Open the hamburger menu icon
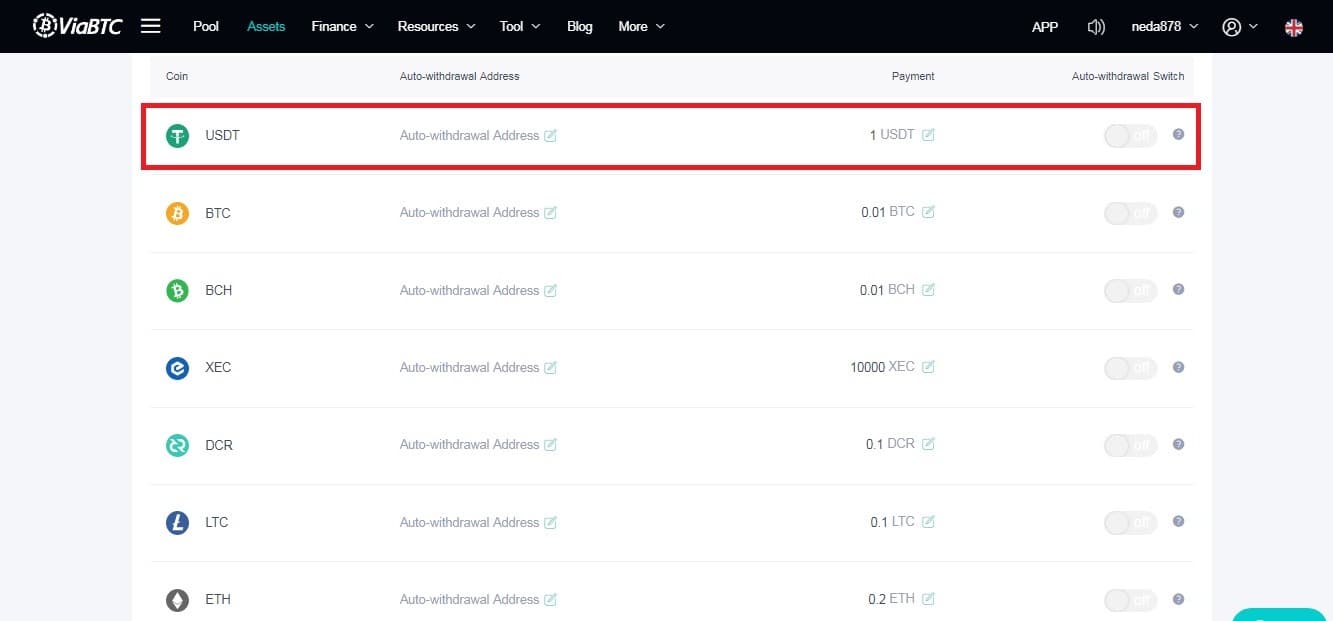Screen dimensions: 1333x621 (x=150, y=26)
